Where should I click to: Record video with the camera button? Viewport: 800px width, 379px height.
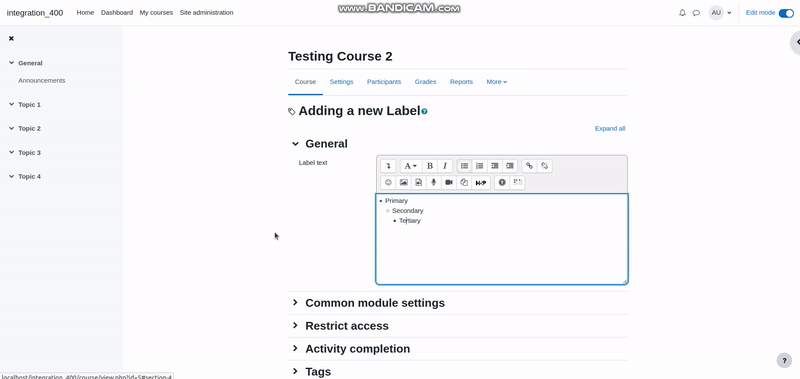tap(449, 183)
